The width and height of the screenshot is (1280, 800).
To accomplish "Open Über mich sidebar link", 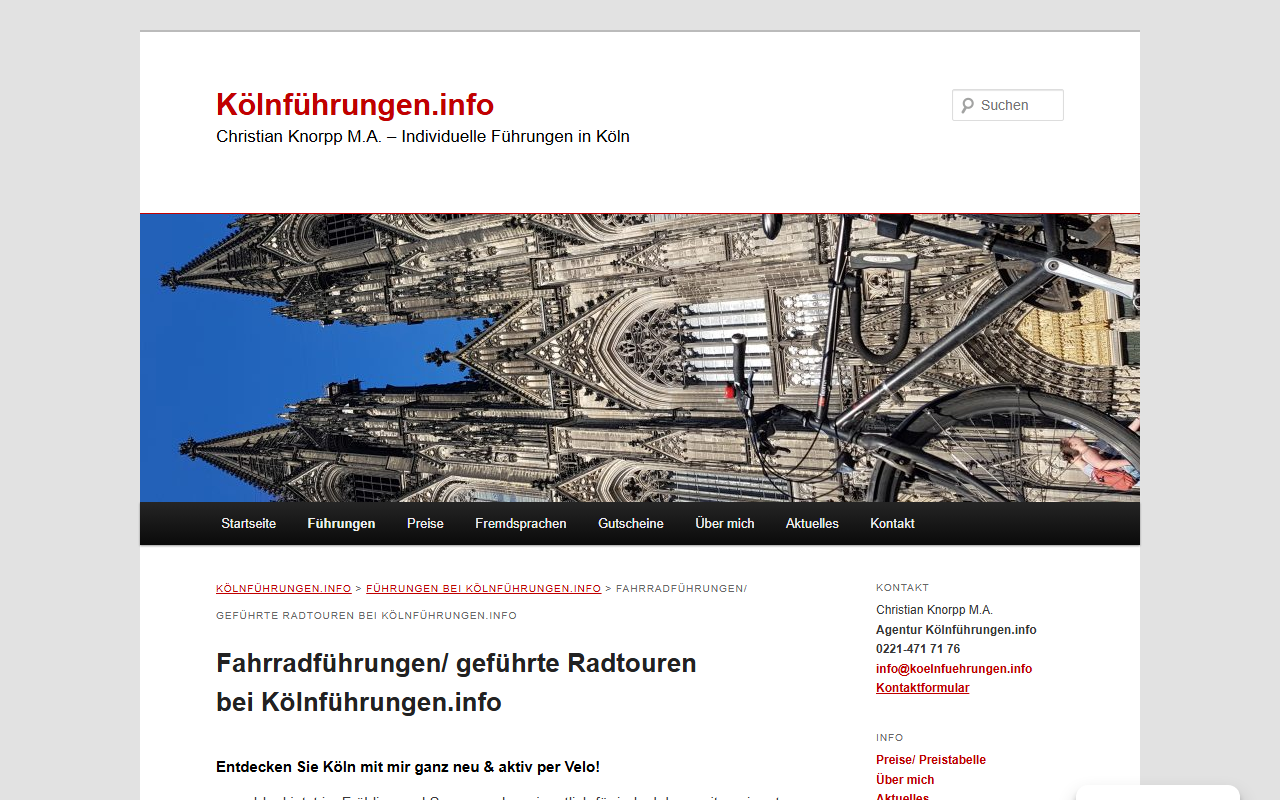I will pyautogui.click(x=905, y=780).
